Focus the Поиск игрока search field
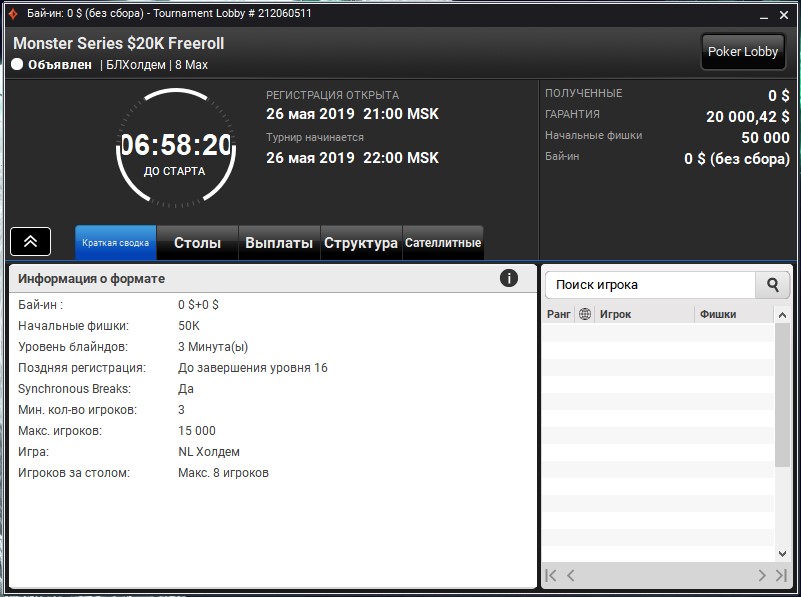 650,284
